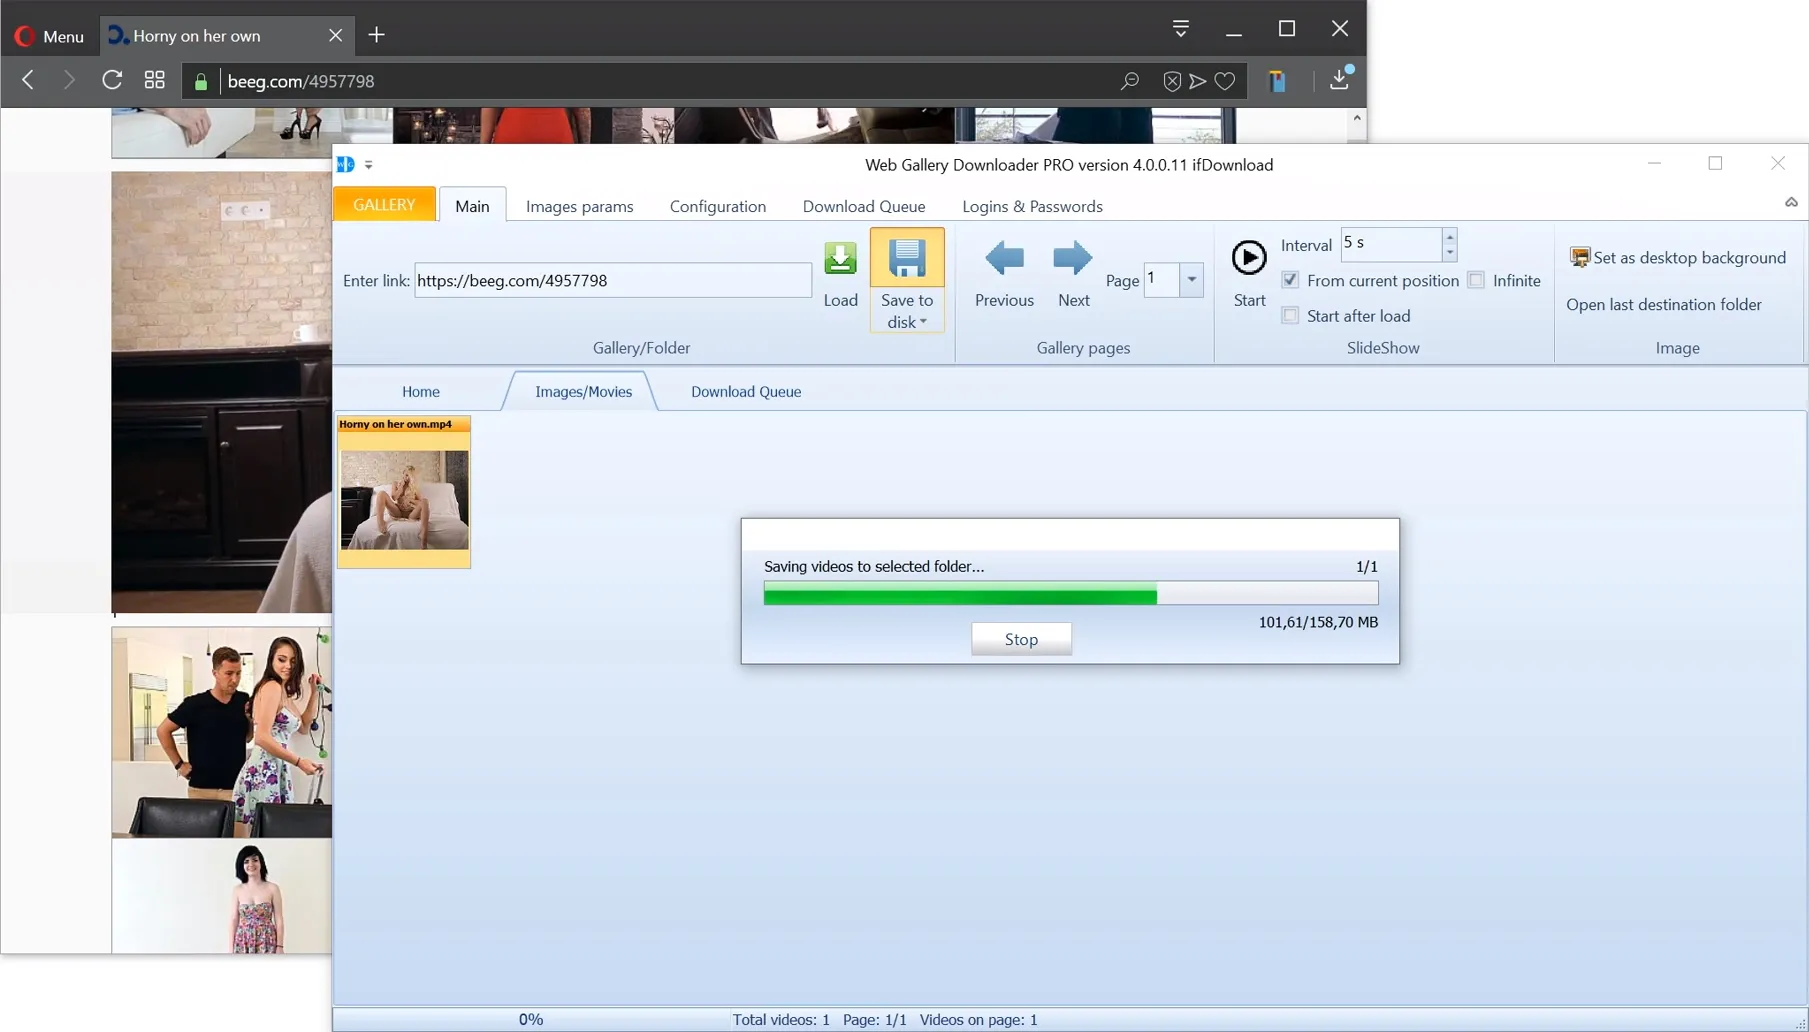Click the Page: 1/1 status text
Image resolution: width=1809 pixels, height=1032 pixels.
tap(874, 1019)
